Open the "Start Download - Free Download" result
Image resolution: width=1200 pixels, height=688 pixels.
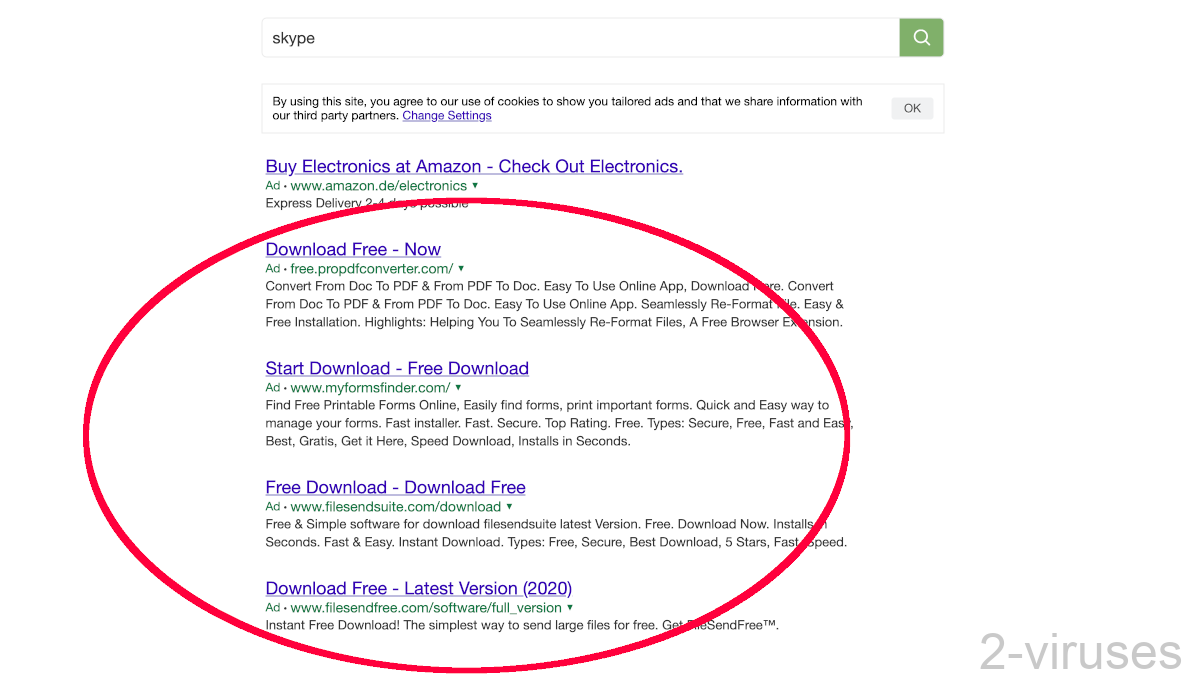tap(396, 368)
